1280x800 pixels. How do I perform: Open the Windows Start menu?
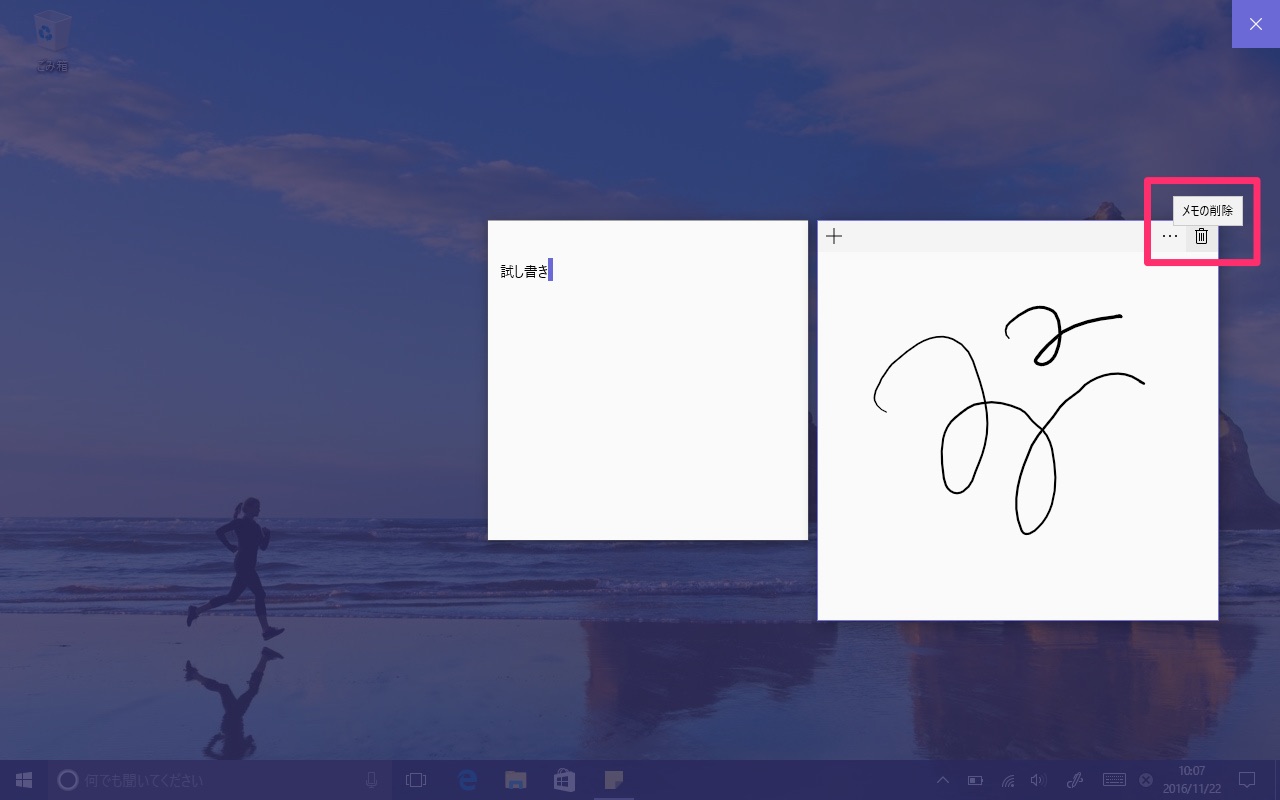click(24, 780)
